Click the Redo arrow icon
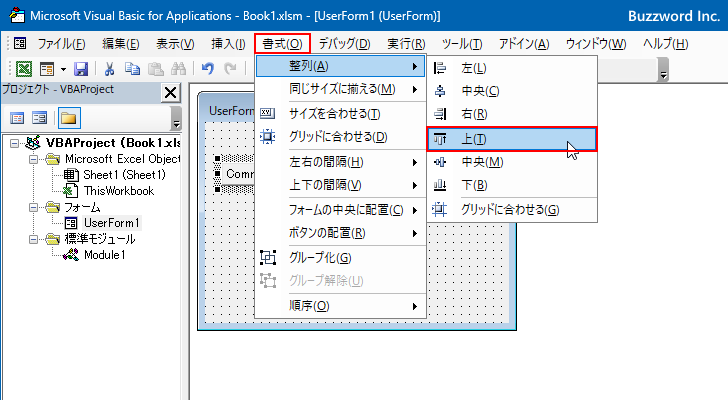 [x=230, y=69]
